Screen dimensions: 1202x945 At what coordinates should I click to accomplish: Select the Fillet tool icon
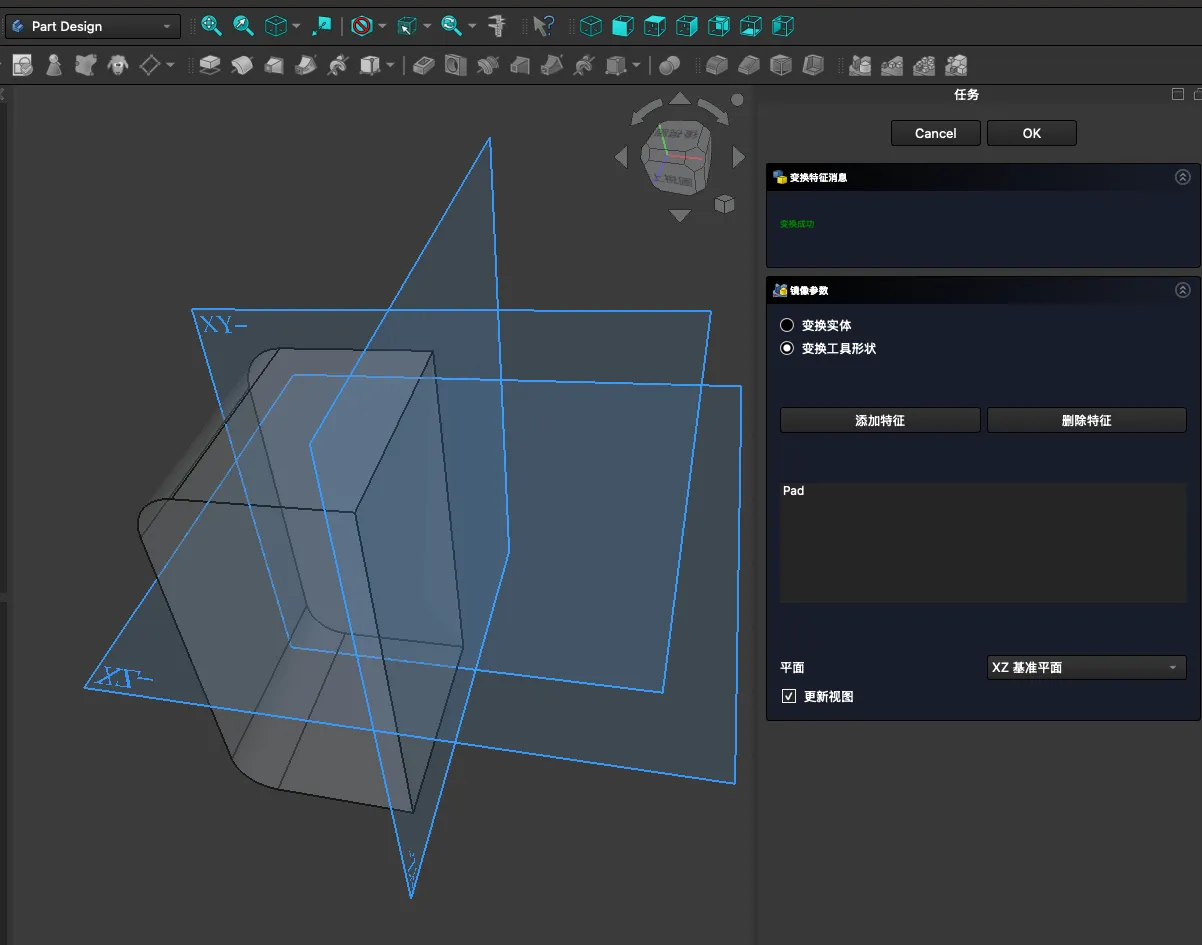pyautogui.click(x=716, y=66)
